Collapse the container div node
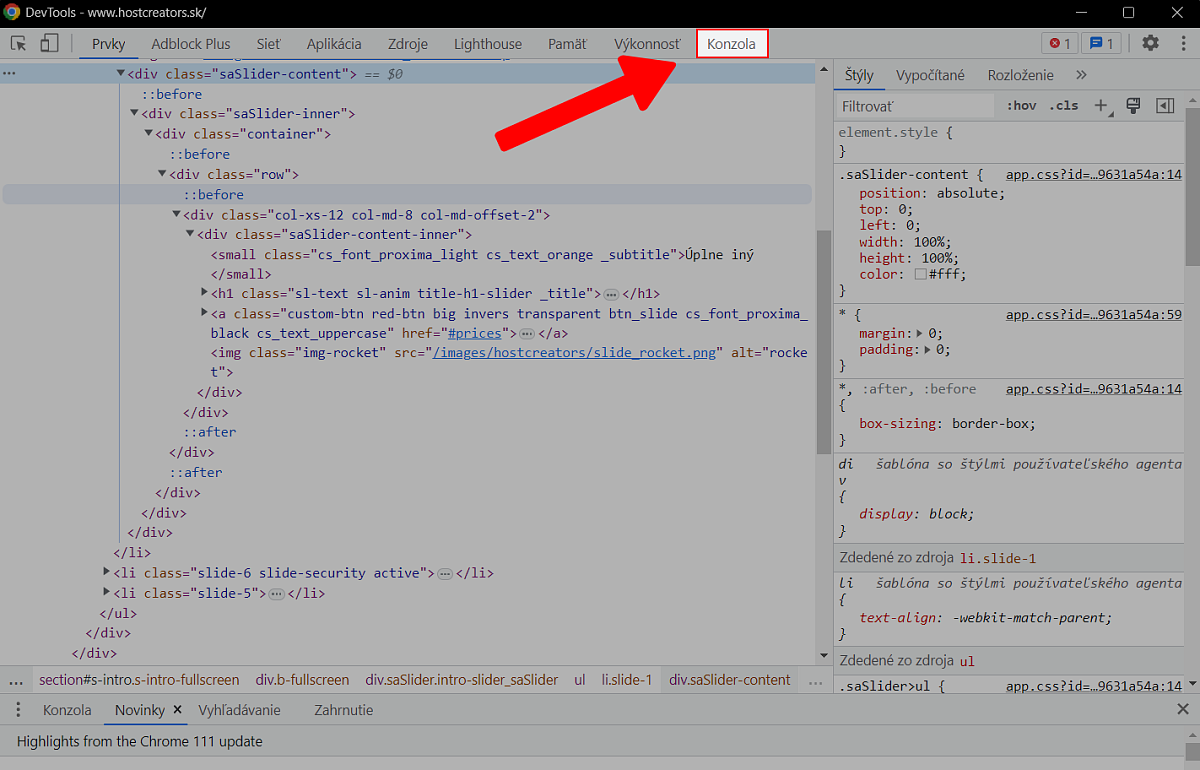1200x770 pixels. (148, 134)
